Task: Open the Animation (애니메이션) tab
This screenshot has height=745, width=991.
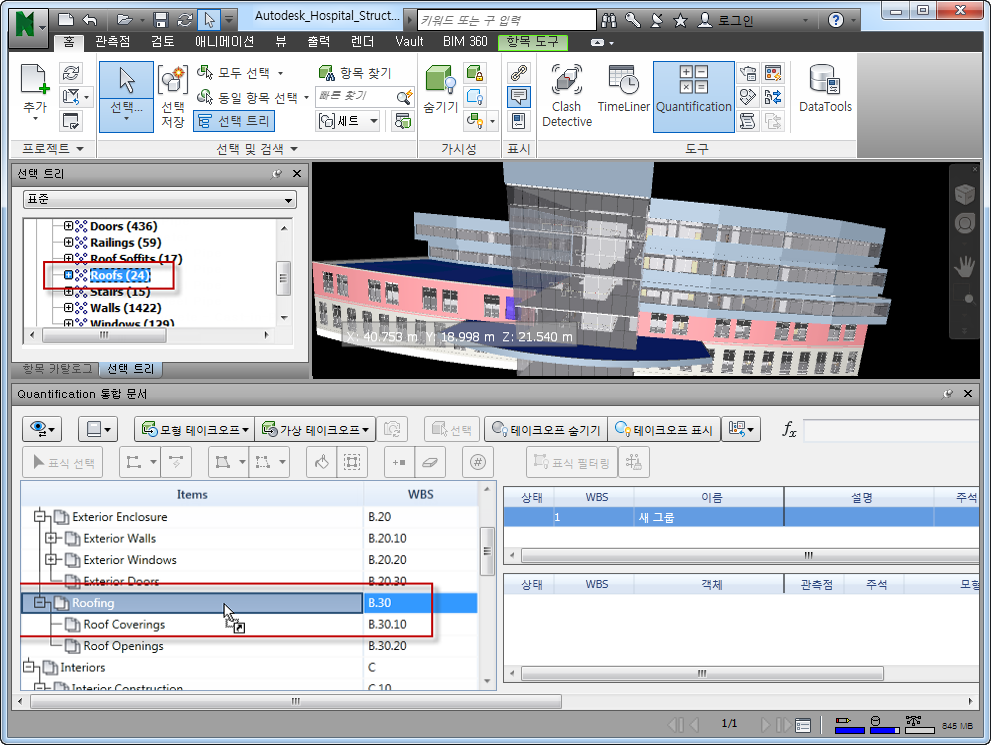Action: 224,42
